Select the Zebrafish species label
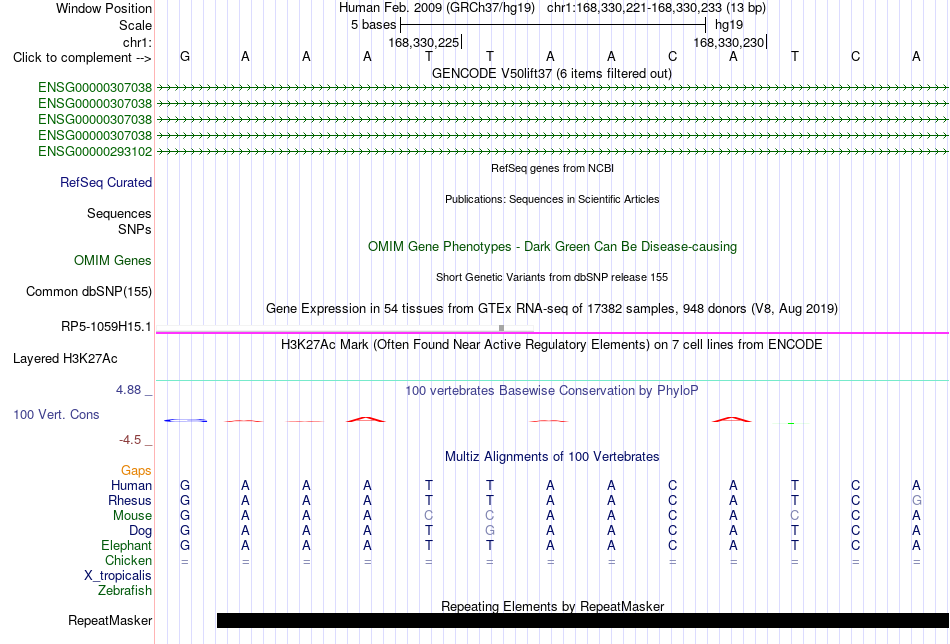 click(x=125, y=591)
